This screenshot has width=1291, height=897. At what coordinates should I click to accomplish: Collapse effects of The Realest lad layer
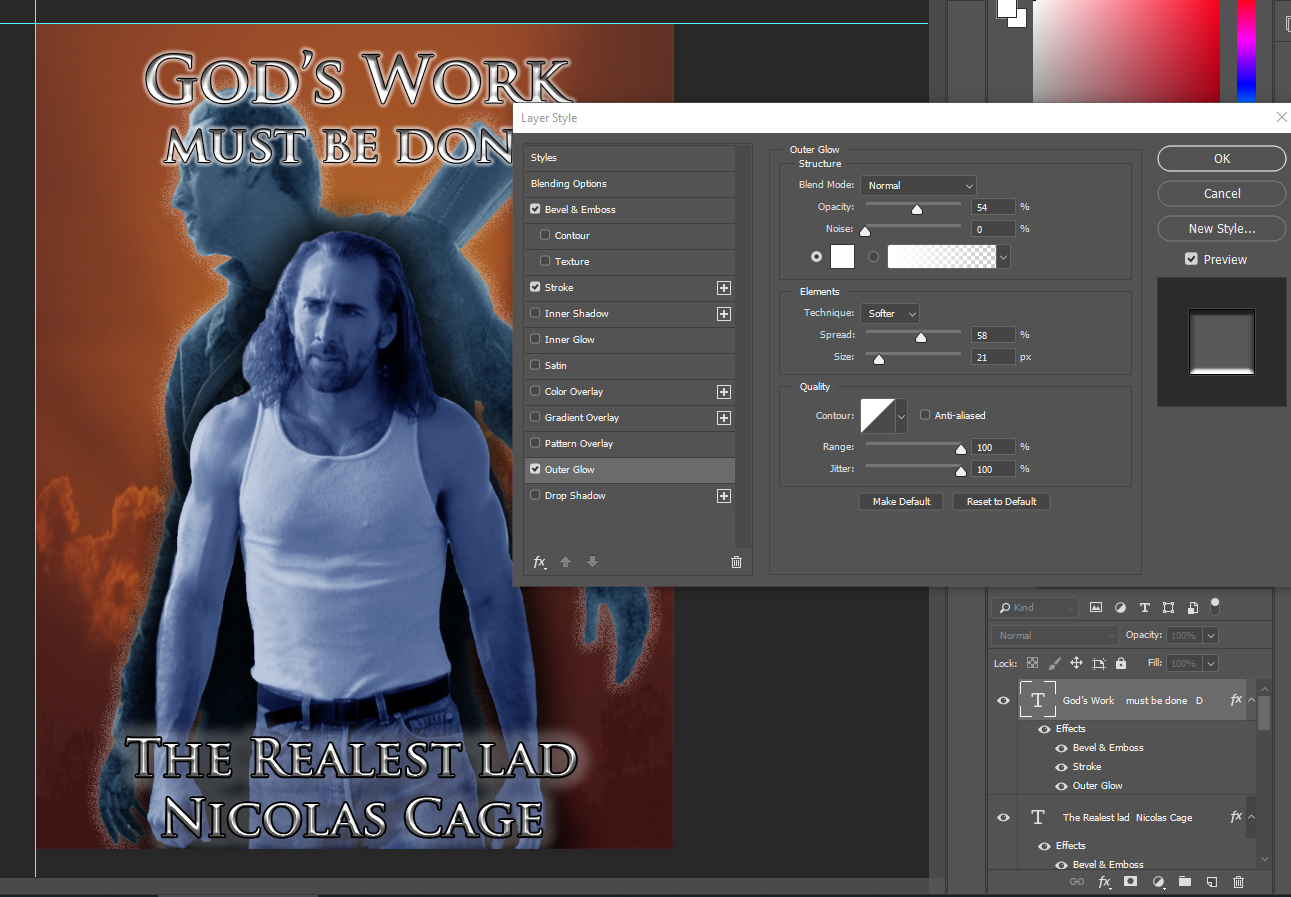tap(1251, 817)
